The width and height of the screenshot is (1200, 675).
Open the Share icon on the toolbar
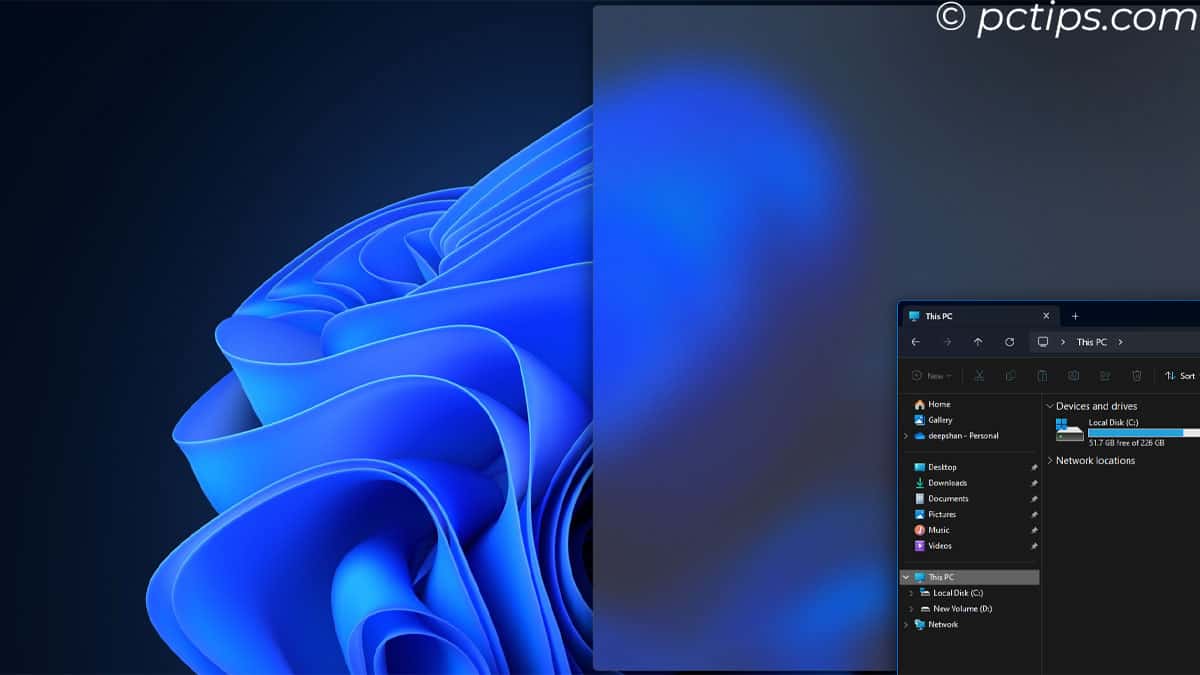1105,376
